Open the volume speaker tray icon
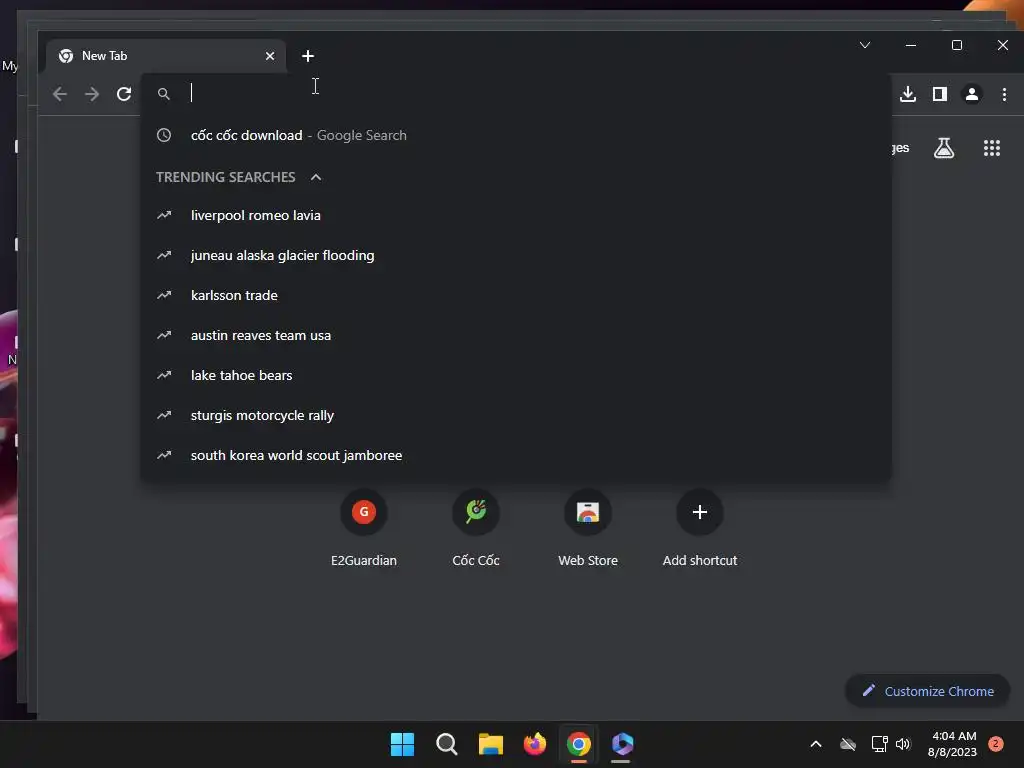The width and height of the screenshot is (1024, 768). tap(903, 744)
